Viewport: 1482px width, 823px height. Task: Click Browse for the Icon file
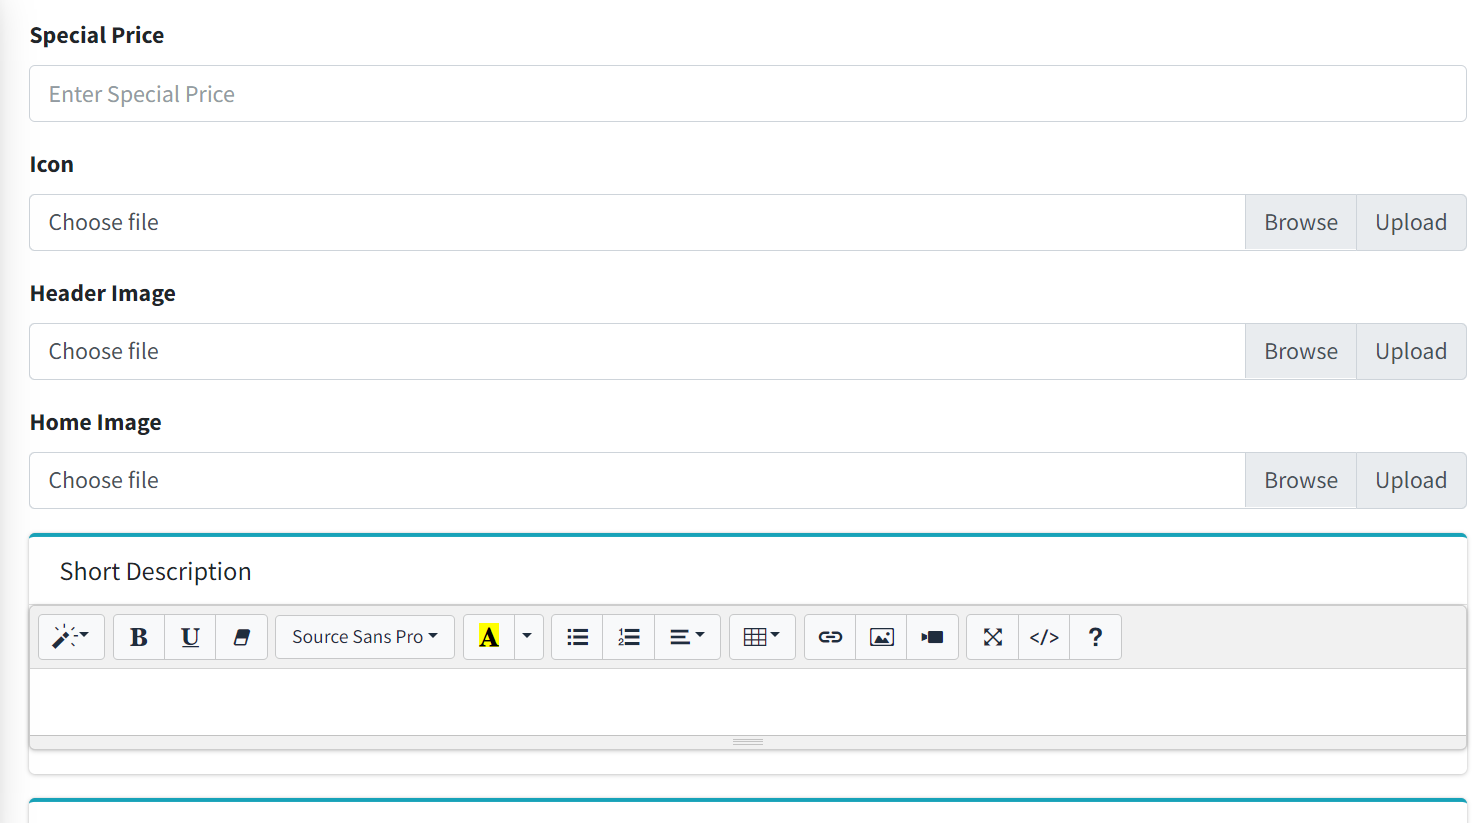[x=1300, y=222]
